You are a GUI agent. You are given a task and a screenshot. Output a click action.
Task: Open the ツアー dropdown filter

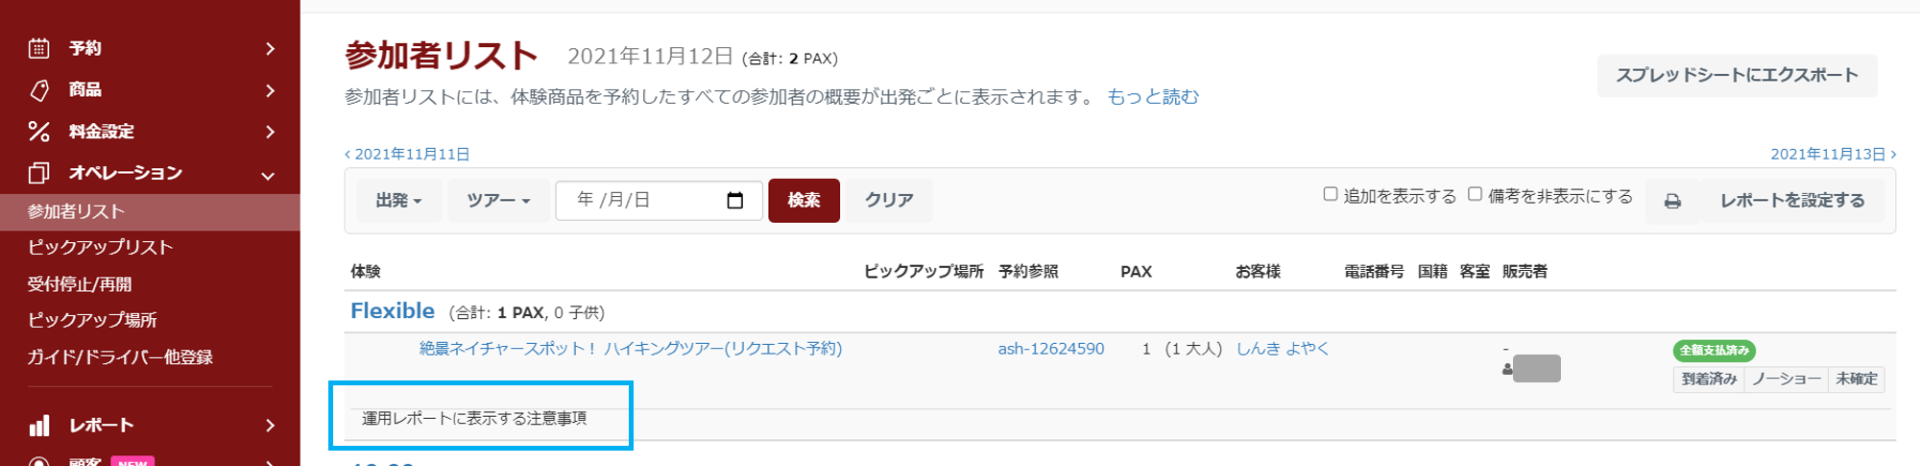pos(498,200)
